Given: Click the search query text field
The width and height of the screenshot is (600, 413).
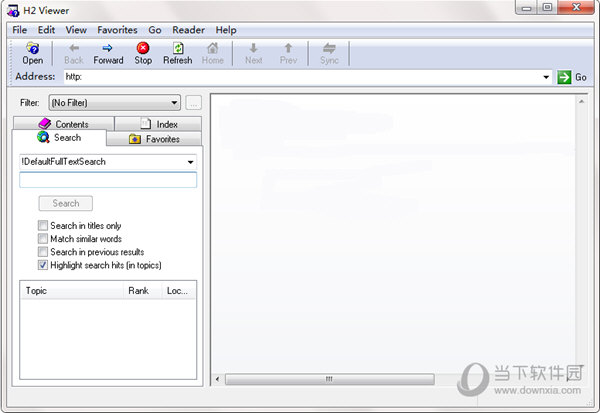Looking at the screenshot, I should (108, 180).
